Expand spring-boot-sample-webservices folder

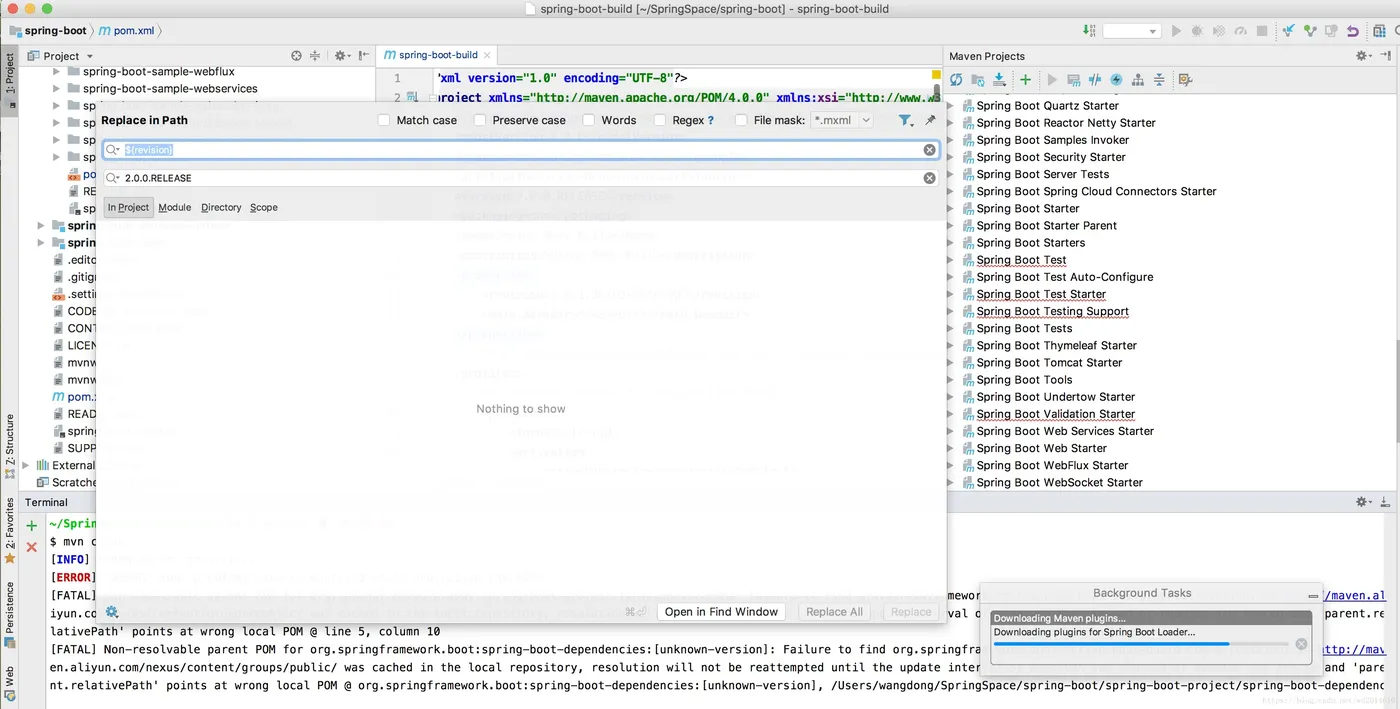(x=57, y=88)
